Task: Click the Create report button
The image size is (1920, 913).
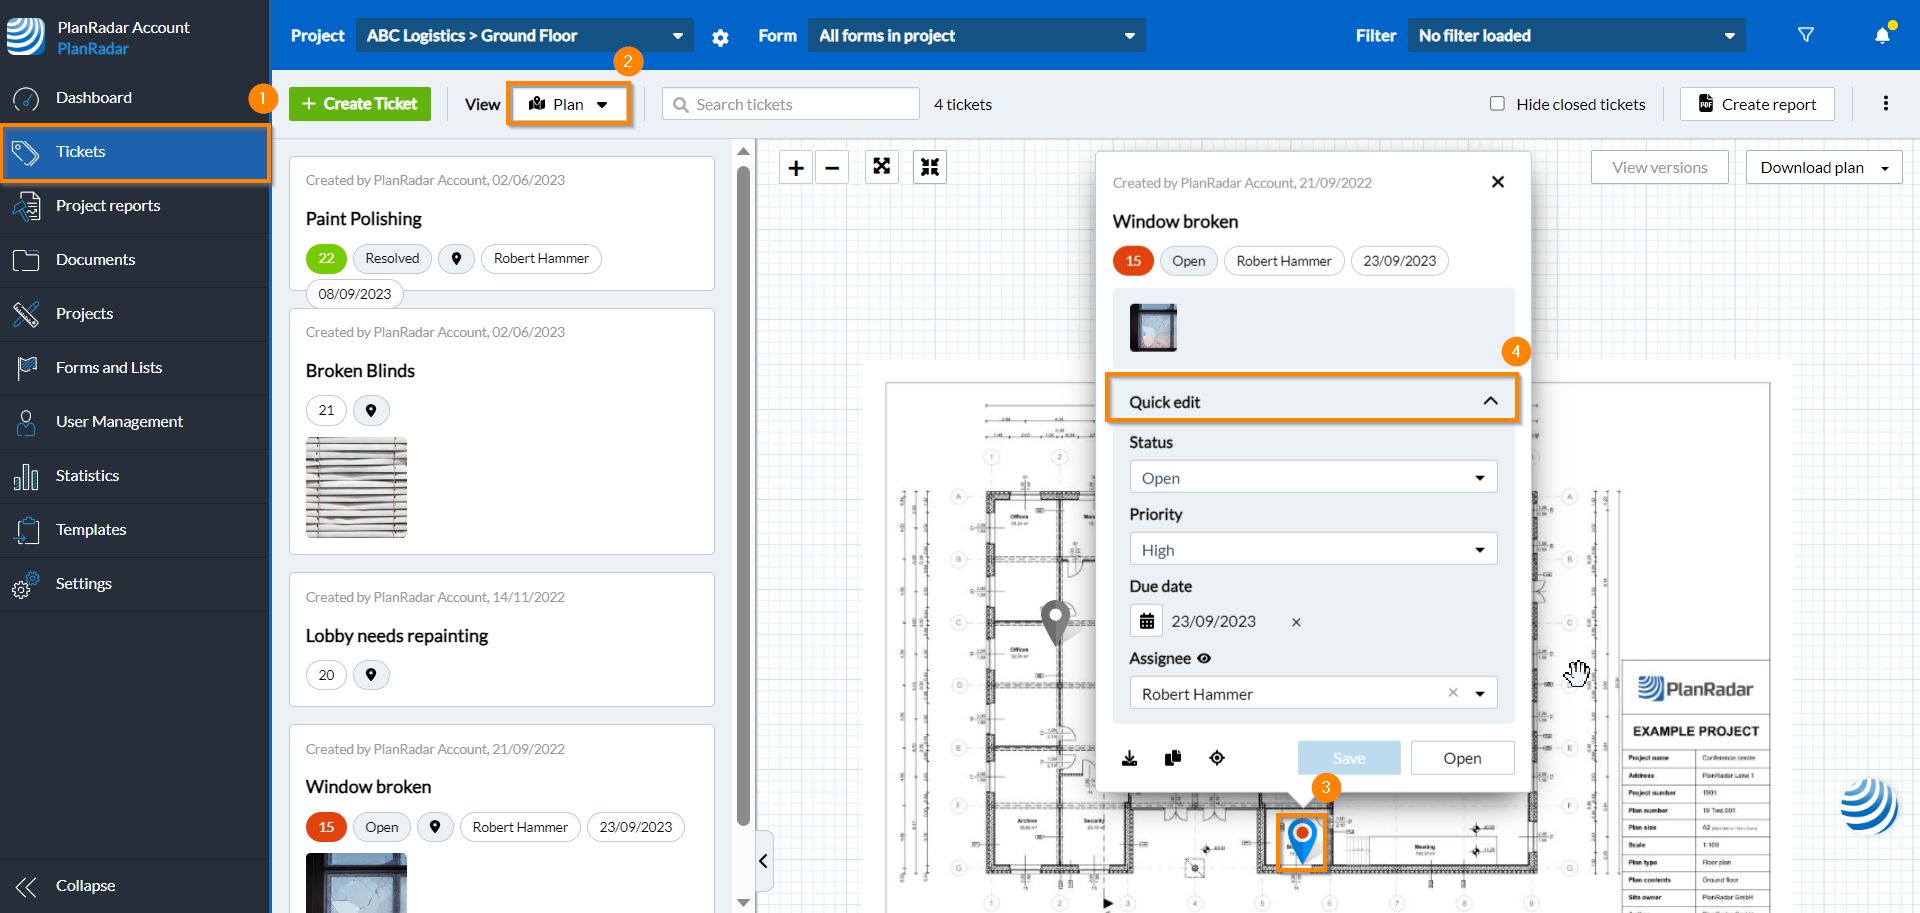Action: pos(1757,104)
